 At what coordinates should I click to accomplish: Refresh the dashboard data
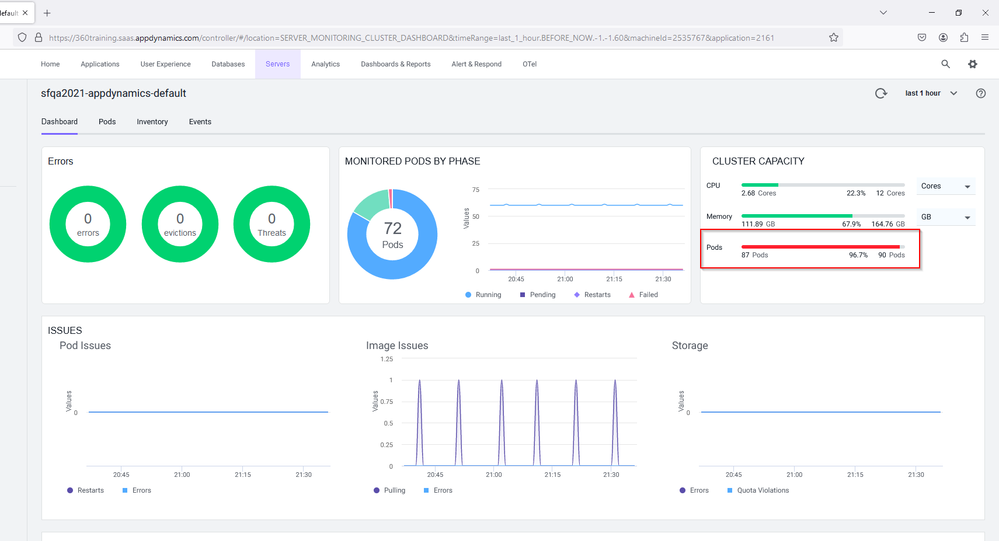click(x=881, y=93)
